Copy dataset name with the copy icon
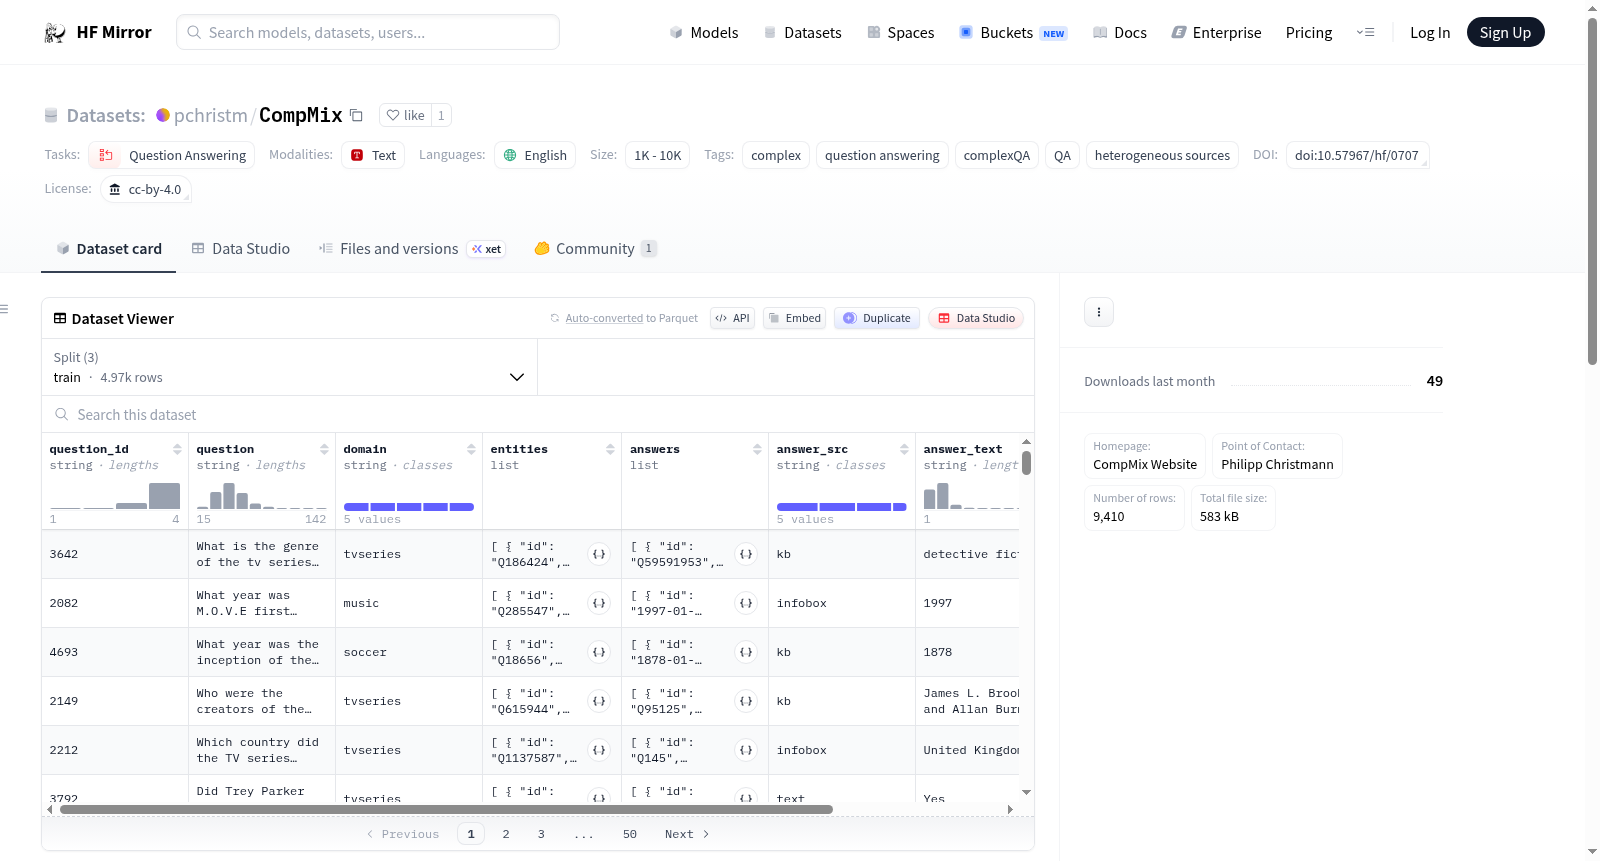1600x861 pixels. point(356,115)
